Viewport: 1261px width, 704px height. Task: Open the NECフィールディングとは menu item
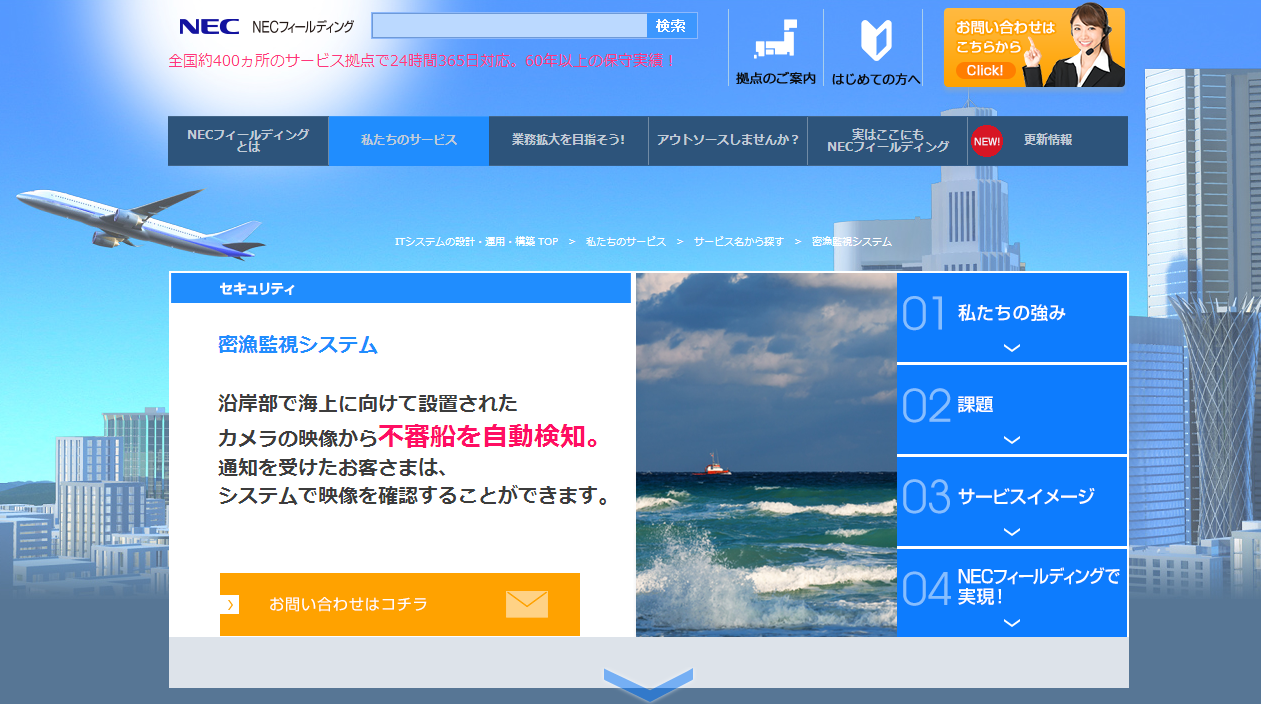248,140
